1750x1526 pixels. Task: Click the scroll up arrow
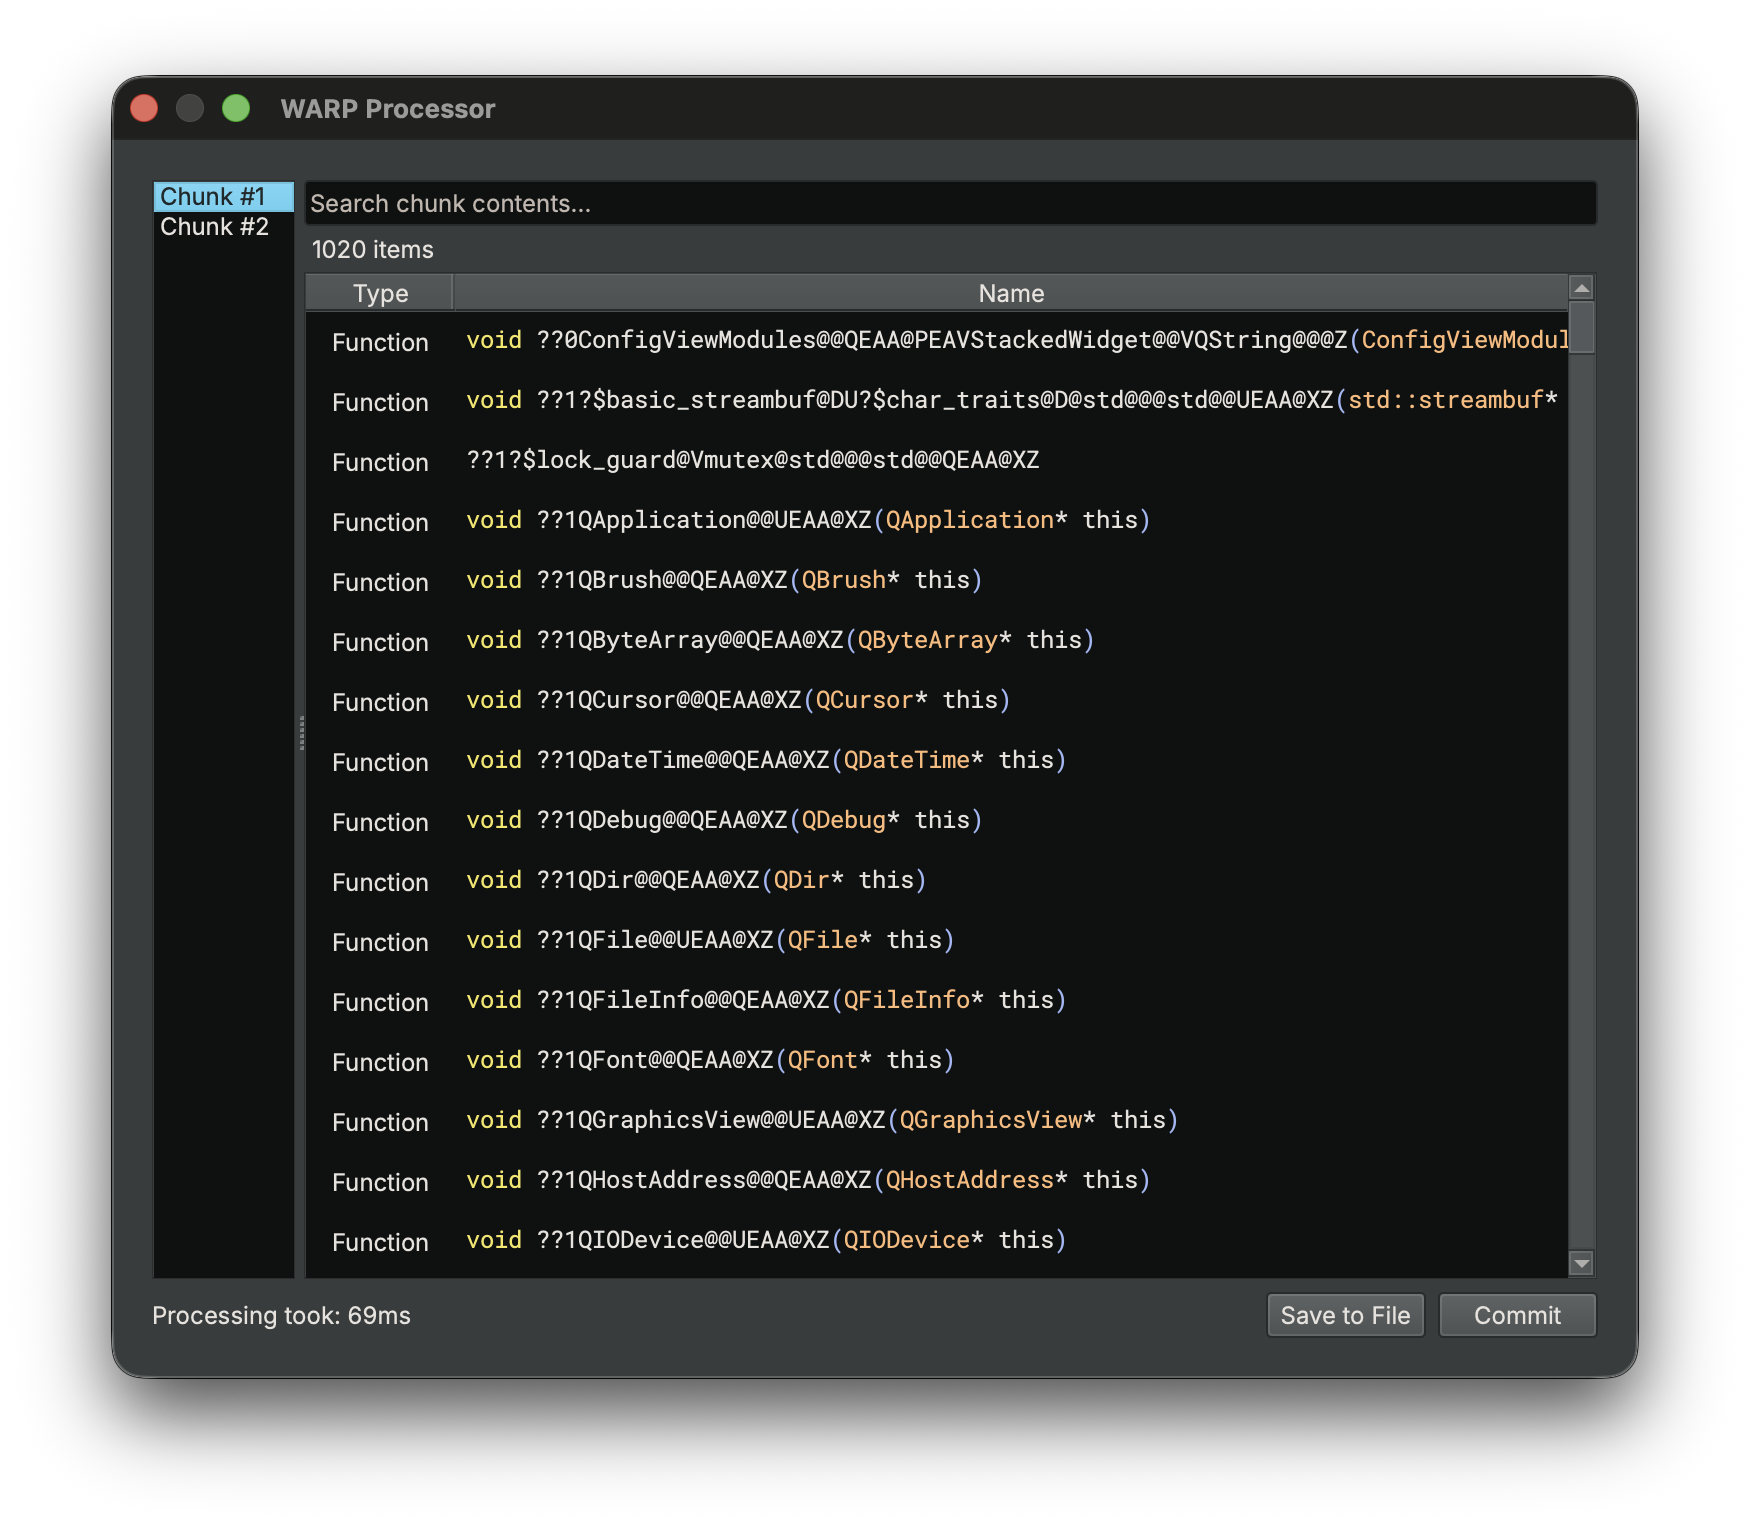pos(1581,289)
